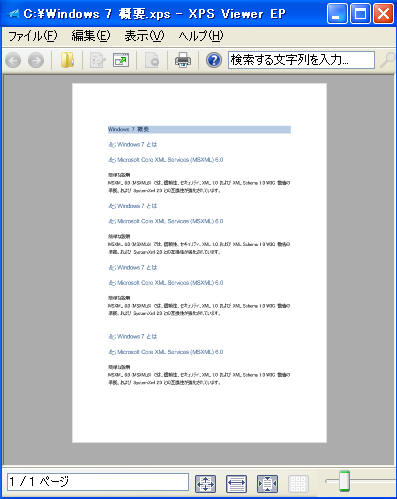The width and height of the screenshot is (397, 499).
Task: Print the document with the printer icon
Action: click(x=183, y=60)
